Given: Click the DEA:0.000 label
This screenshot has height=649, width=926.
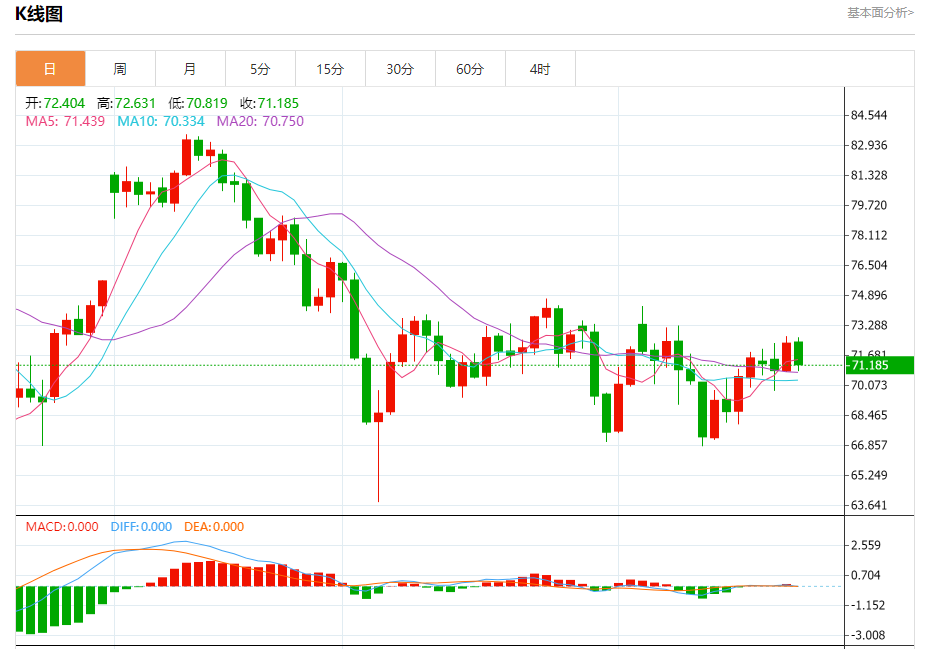Looking at the screenshot, I should [214, 527].
